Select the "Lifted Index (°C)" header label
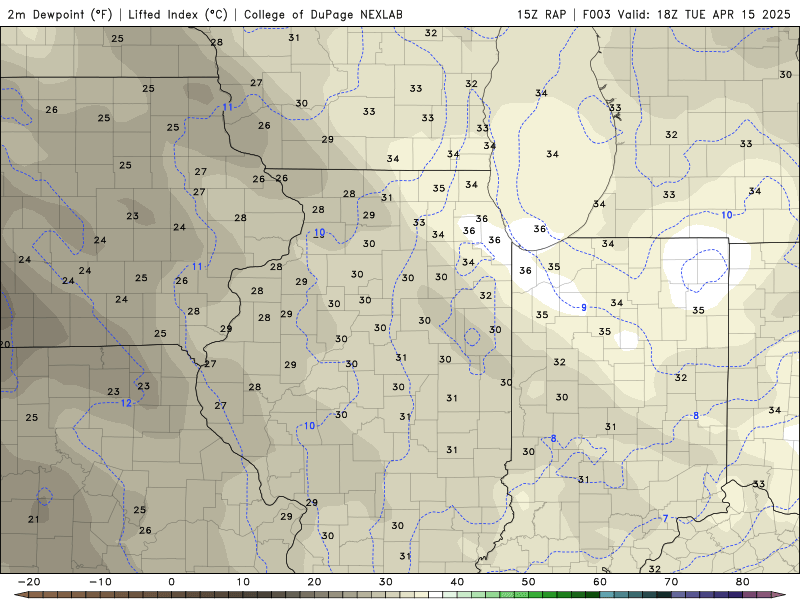 [x=178, y=14]
